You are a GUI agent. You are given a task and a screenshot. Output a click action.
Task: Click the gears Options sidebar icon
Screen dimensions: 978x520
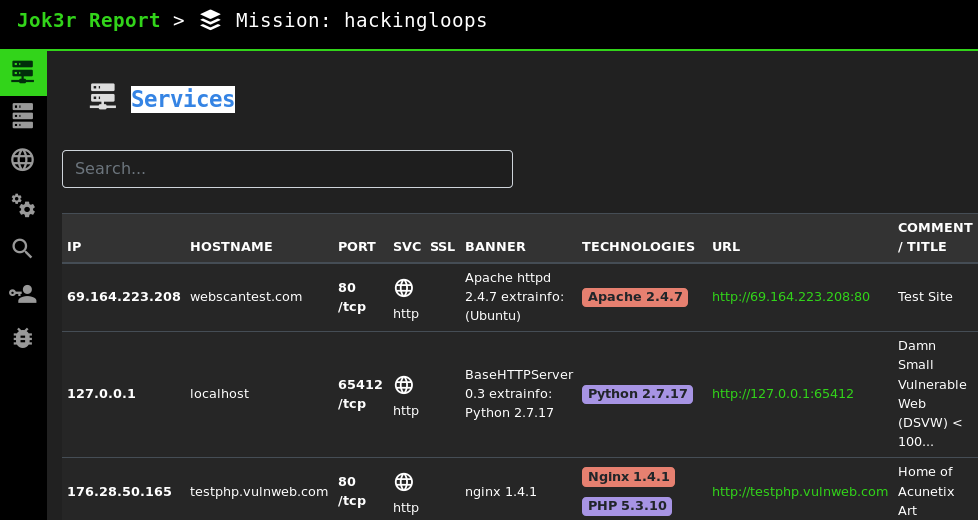pos(23,205)
